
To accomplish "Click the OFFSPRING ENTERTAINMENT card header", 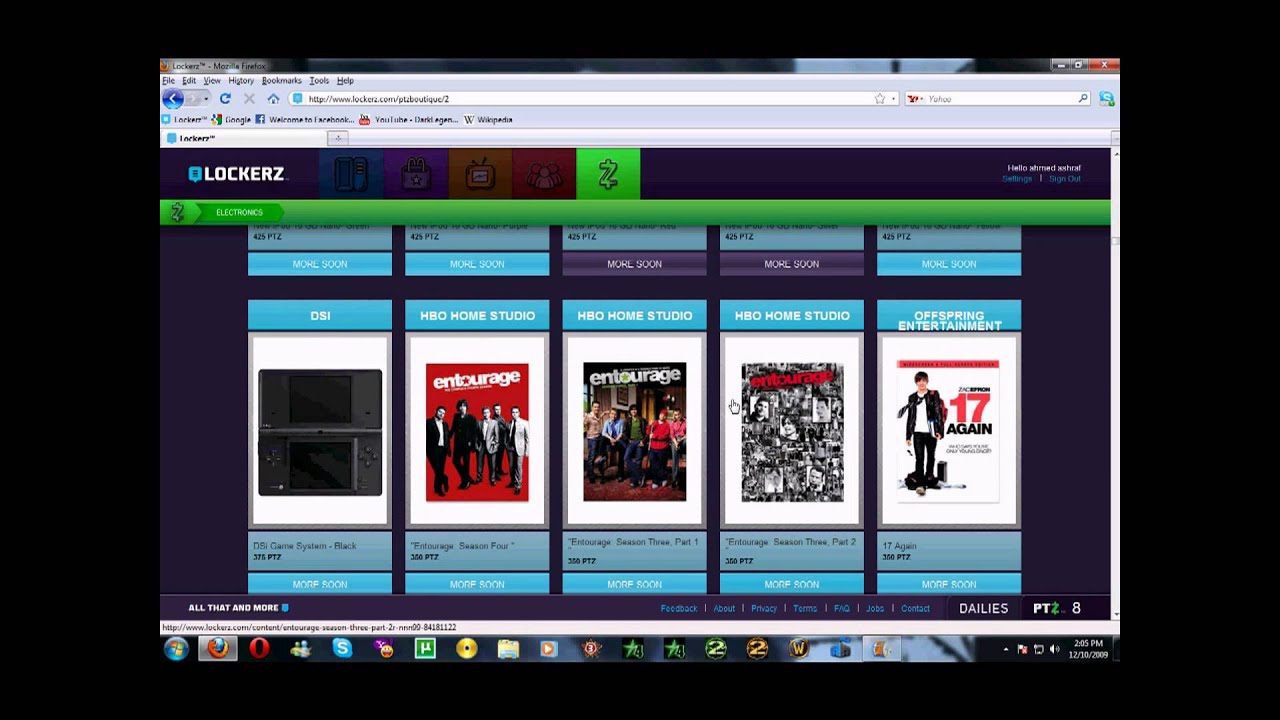I will [949, 316].
